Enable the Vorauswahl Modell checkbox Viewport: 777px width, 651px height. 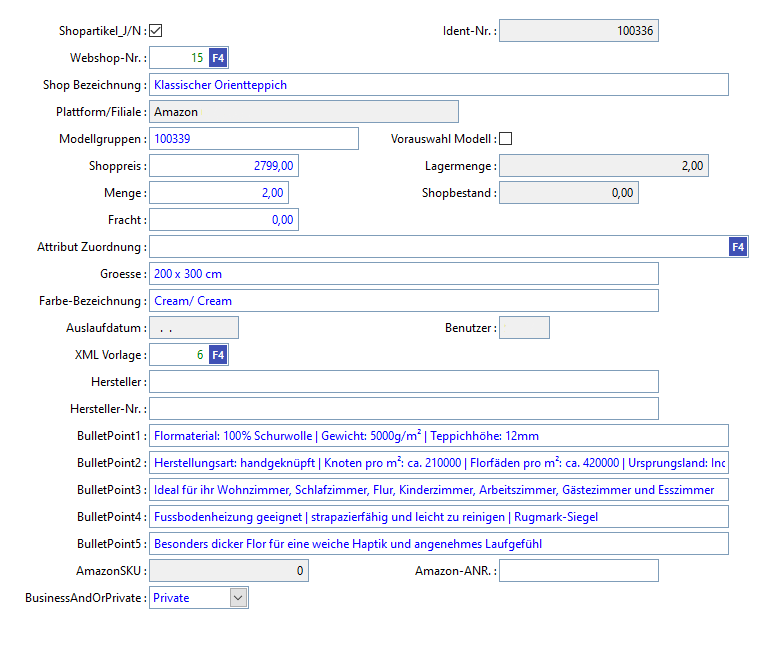coord(505,139)
